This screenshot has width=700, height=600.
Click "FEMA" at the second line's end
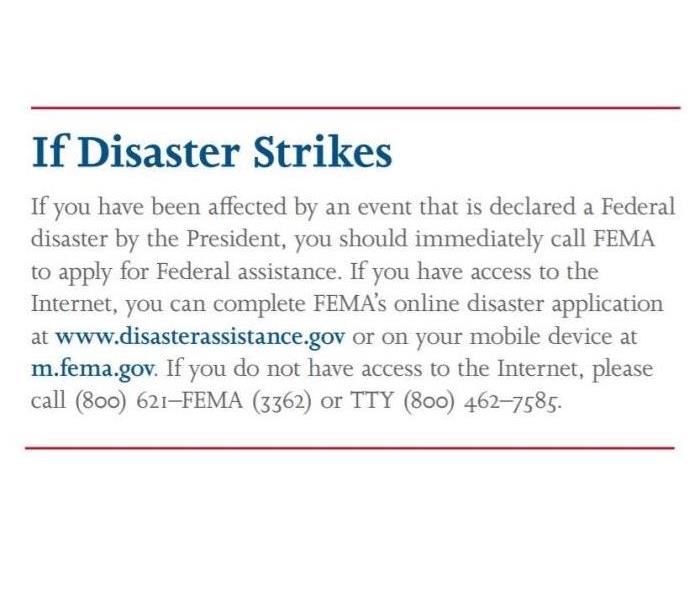tap(624, 239)
